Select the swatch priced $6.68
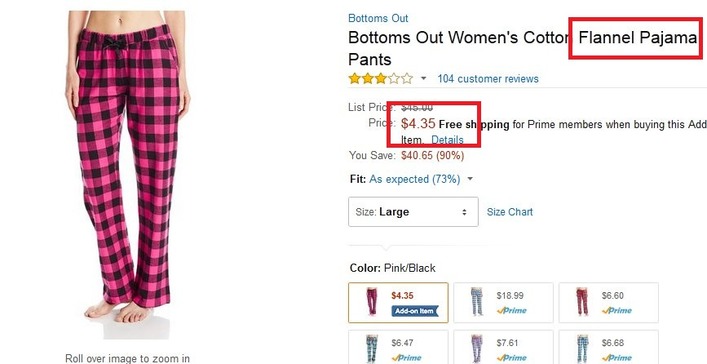Viewport: 707px width, 364px height. pyautogui.click(x=609, y=347)
